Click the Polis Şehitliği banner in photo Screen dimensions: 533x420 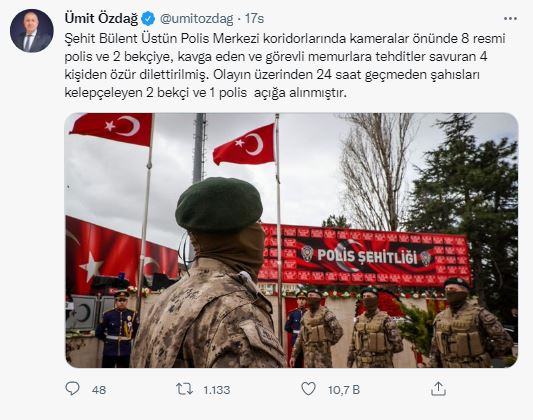tap(365, 256)
